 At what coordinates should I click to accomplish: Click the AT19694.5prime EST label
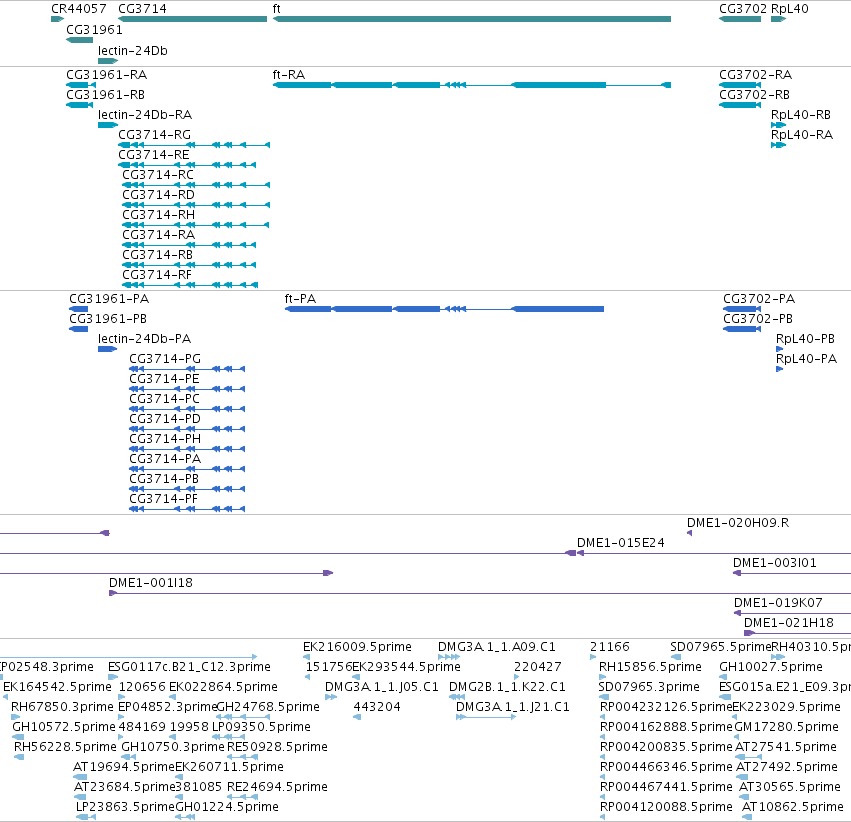click(124, 768)
